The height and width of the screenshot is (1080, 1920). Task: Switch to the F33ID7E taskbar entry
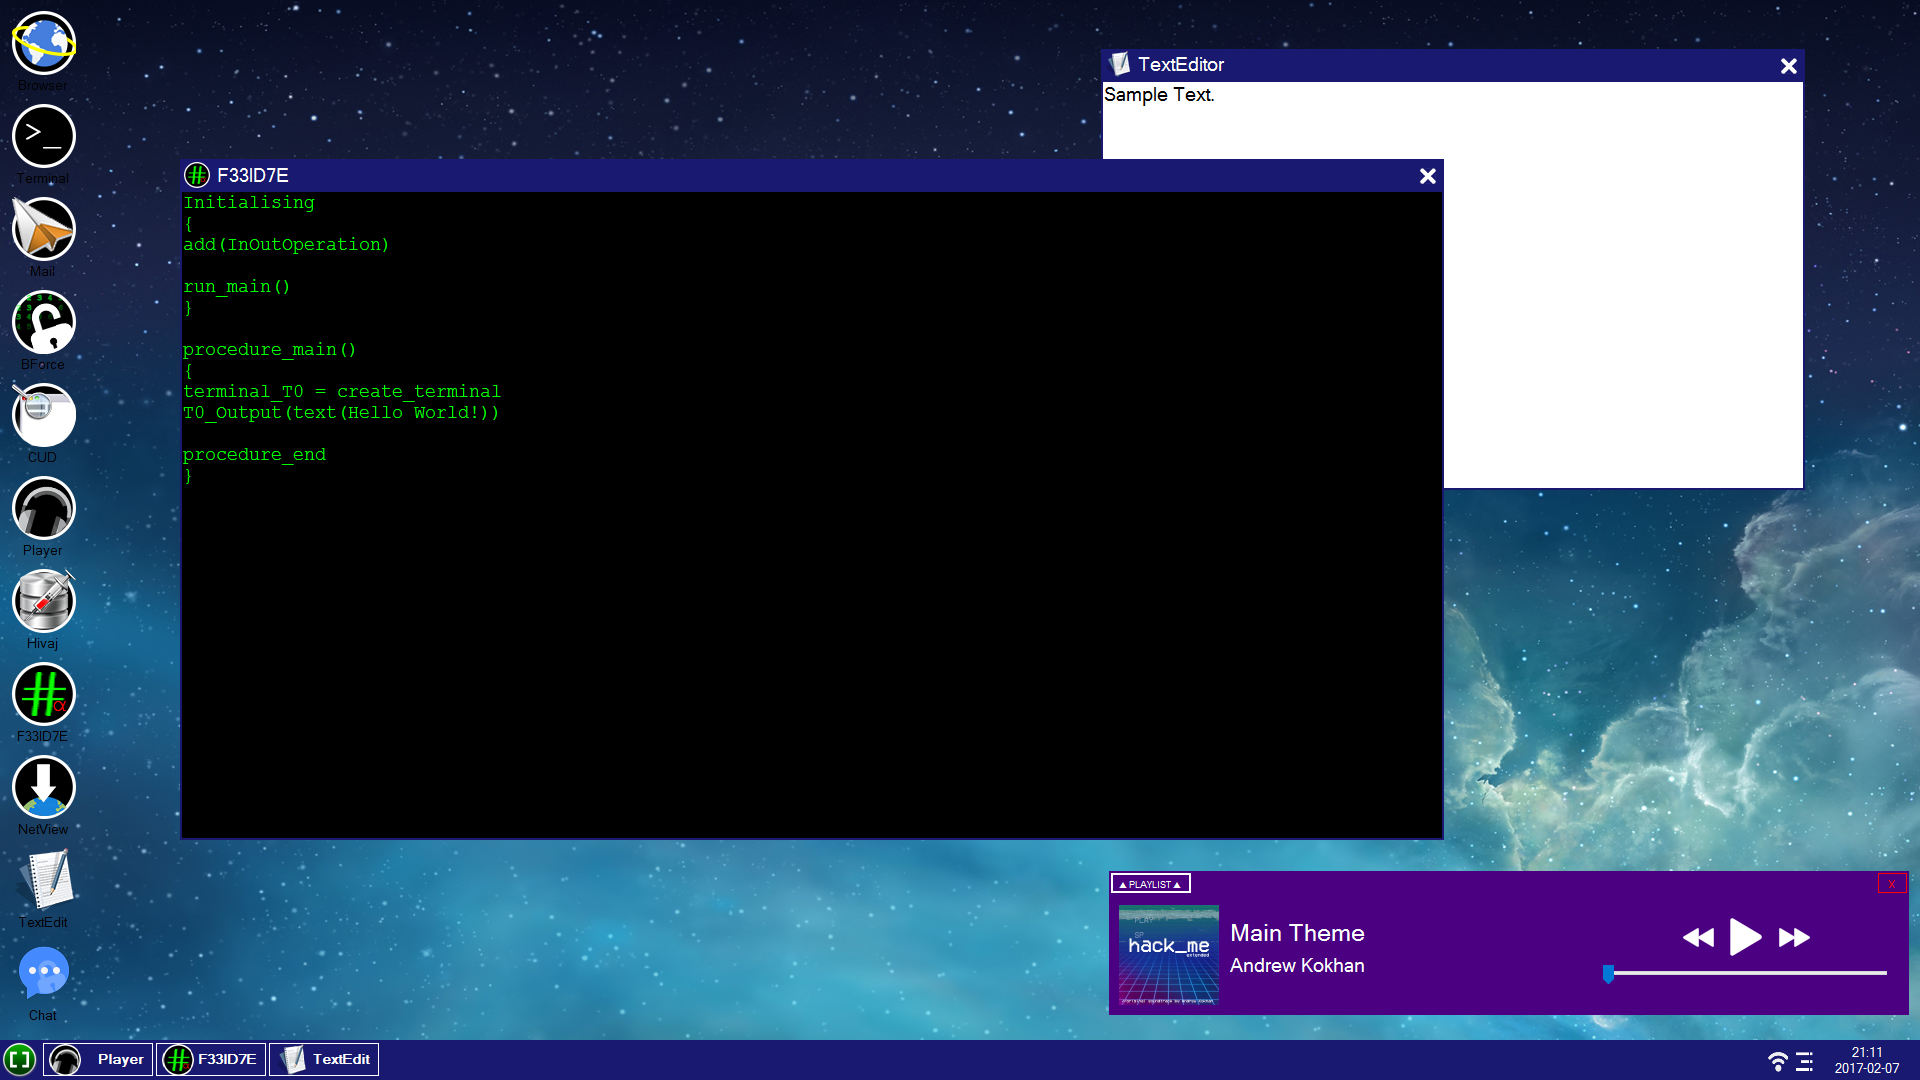pyautogui.click(x=211, y=1059)
